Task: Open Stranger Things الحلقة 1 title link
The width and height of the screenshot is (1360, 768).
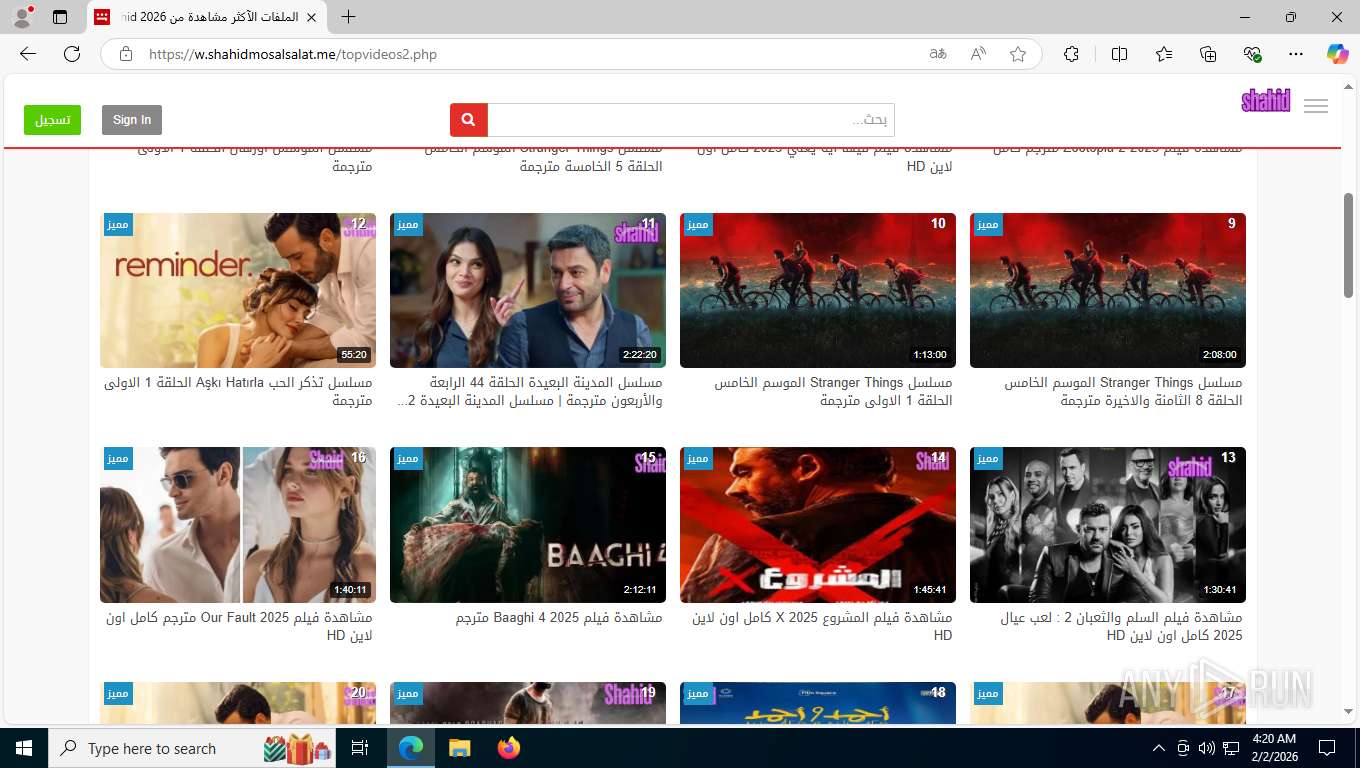Action: 834,391
